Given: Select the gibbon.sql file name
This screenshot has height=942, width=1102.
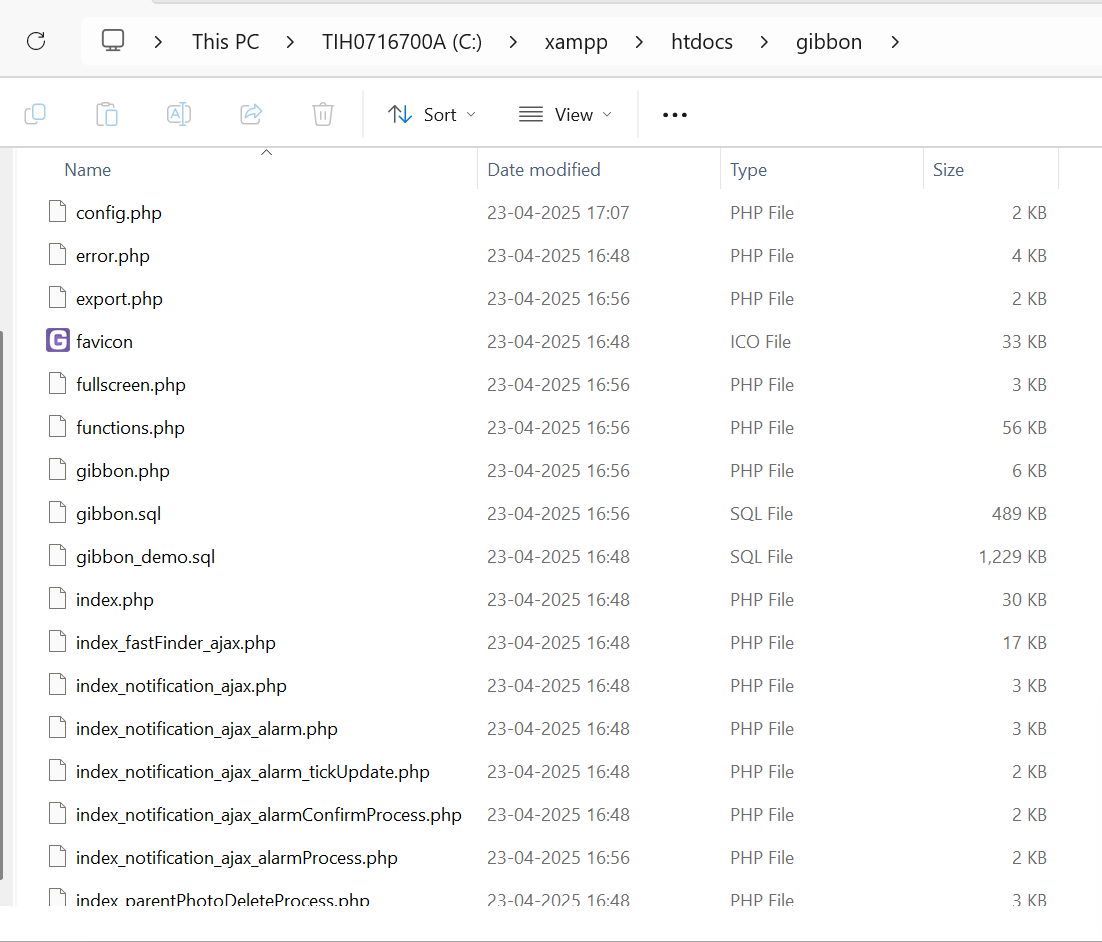Looking at the screenshot, I should pos(118,513).
